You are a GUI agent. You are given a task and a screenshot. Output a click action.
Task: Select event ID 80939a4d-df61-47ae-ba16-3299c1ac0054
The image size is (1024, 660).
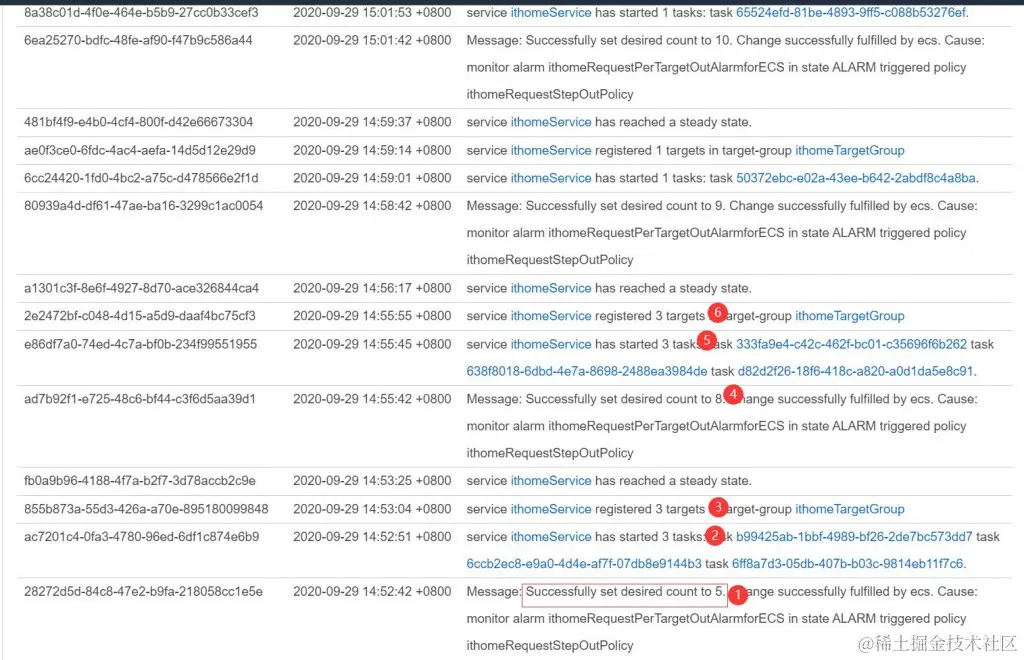[x=144, y=206]
